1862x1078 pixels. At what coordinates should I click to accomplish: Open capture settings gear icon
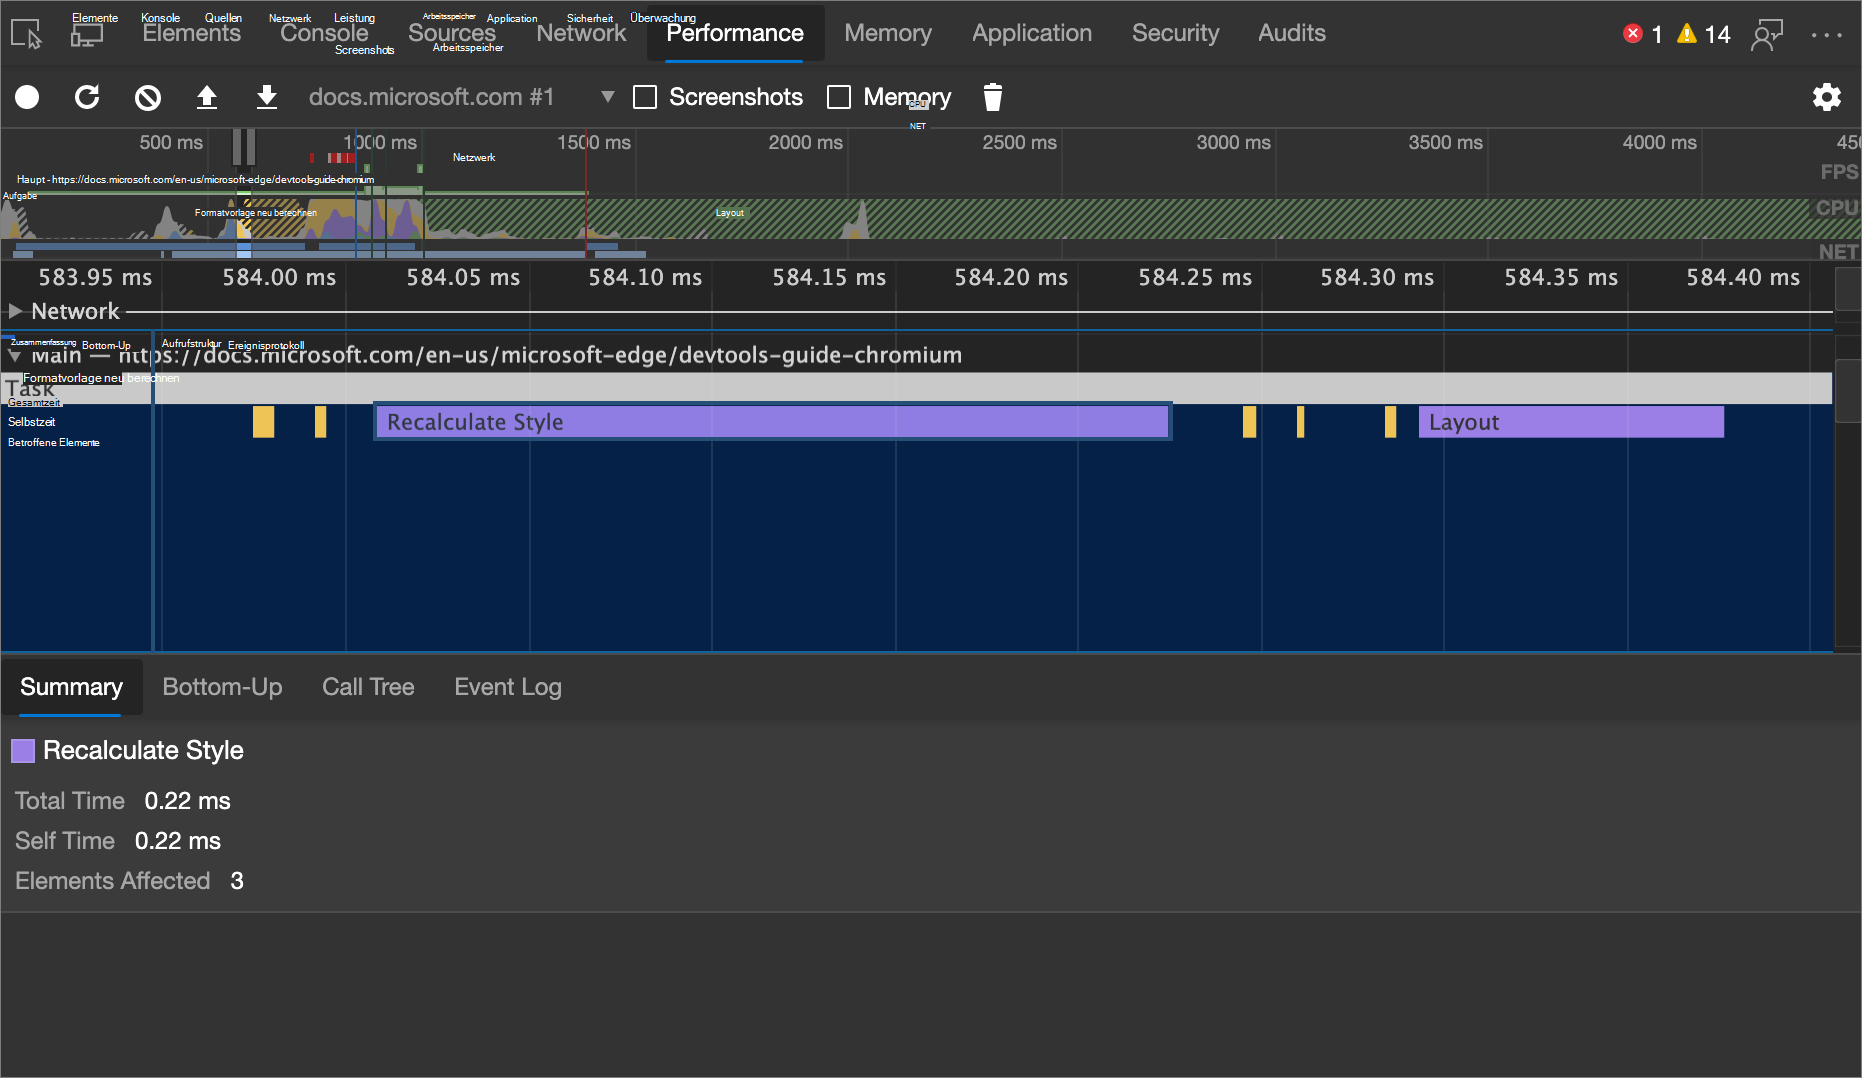pos(1827,97)
